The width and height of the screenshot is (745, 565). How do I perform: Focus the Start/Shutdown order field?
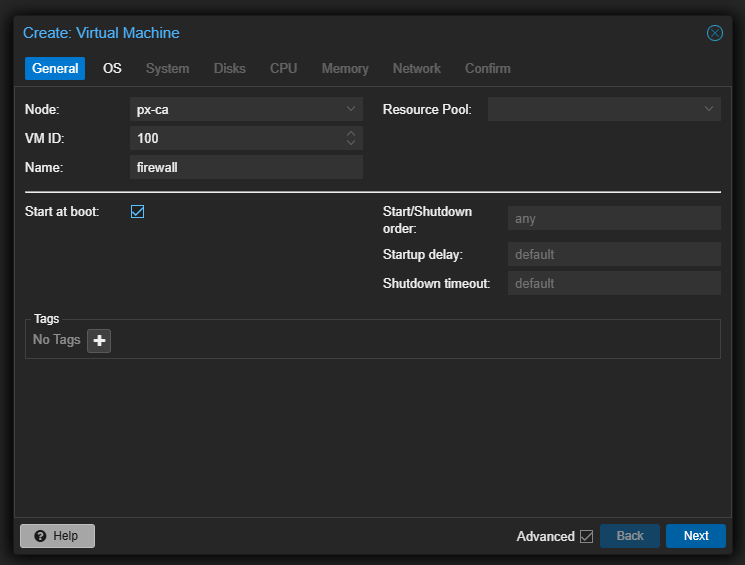pyautogui.click(x=614, y=218)
